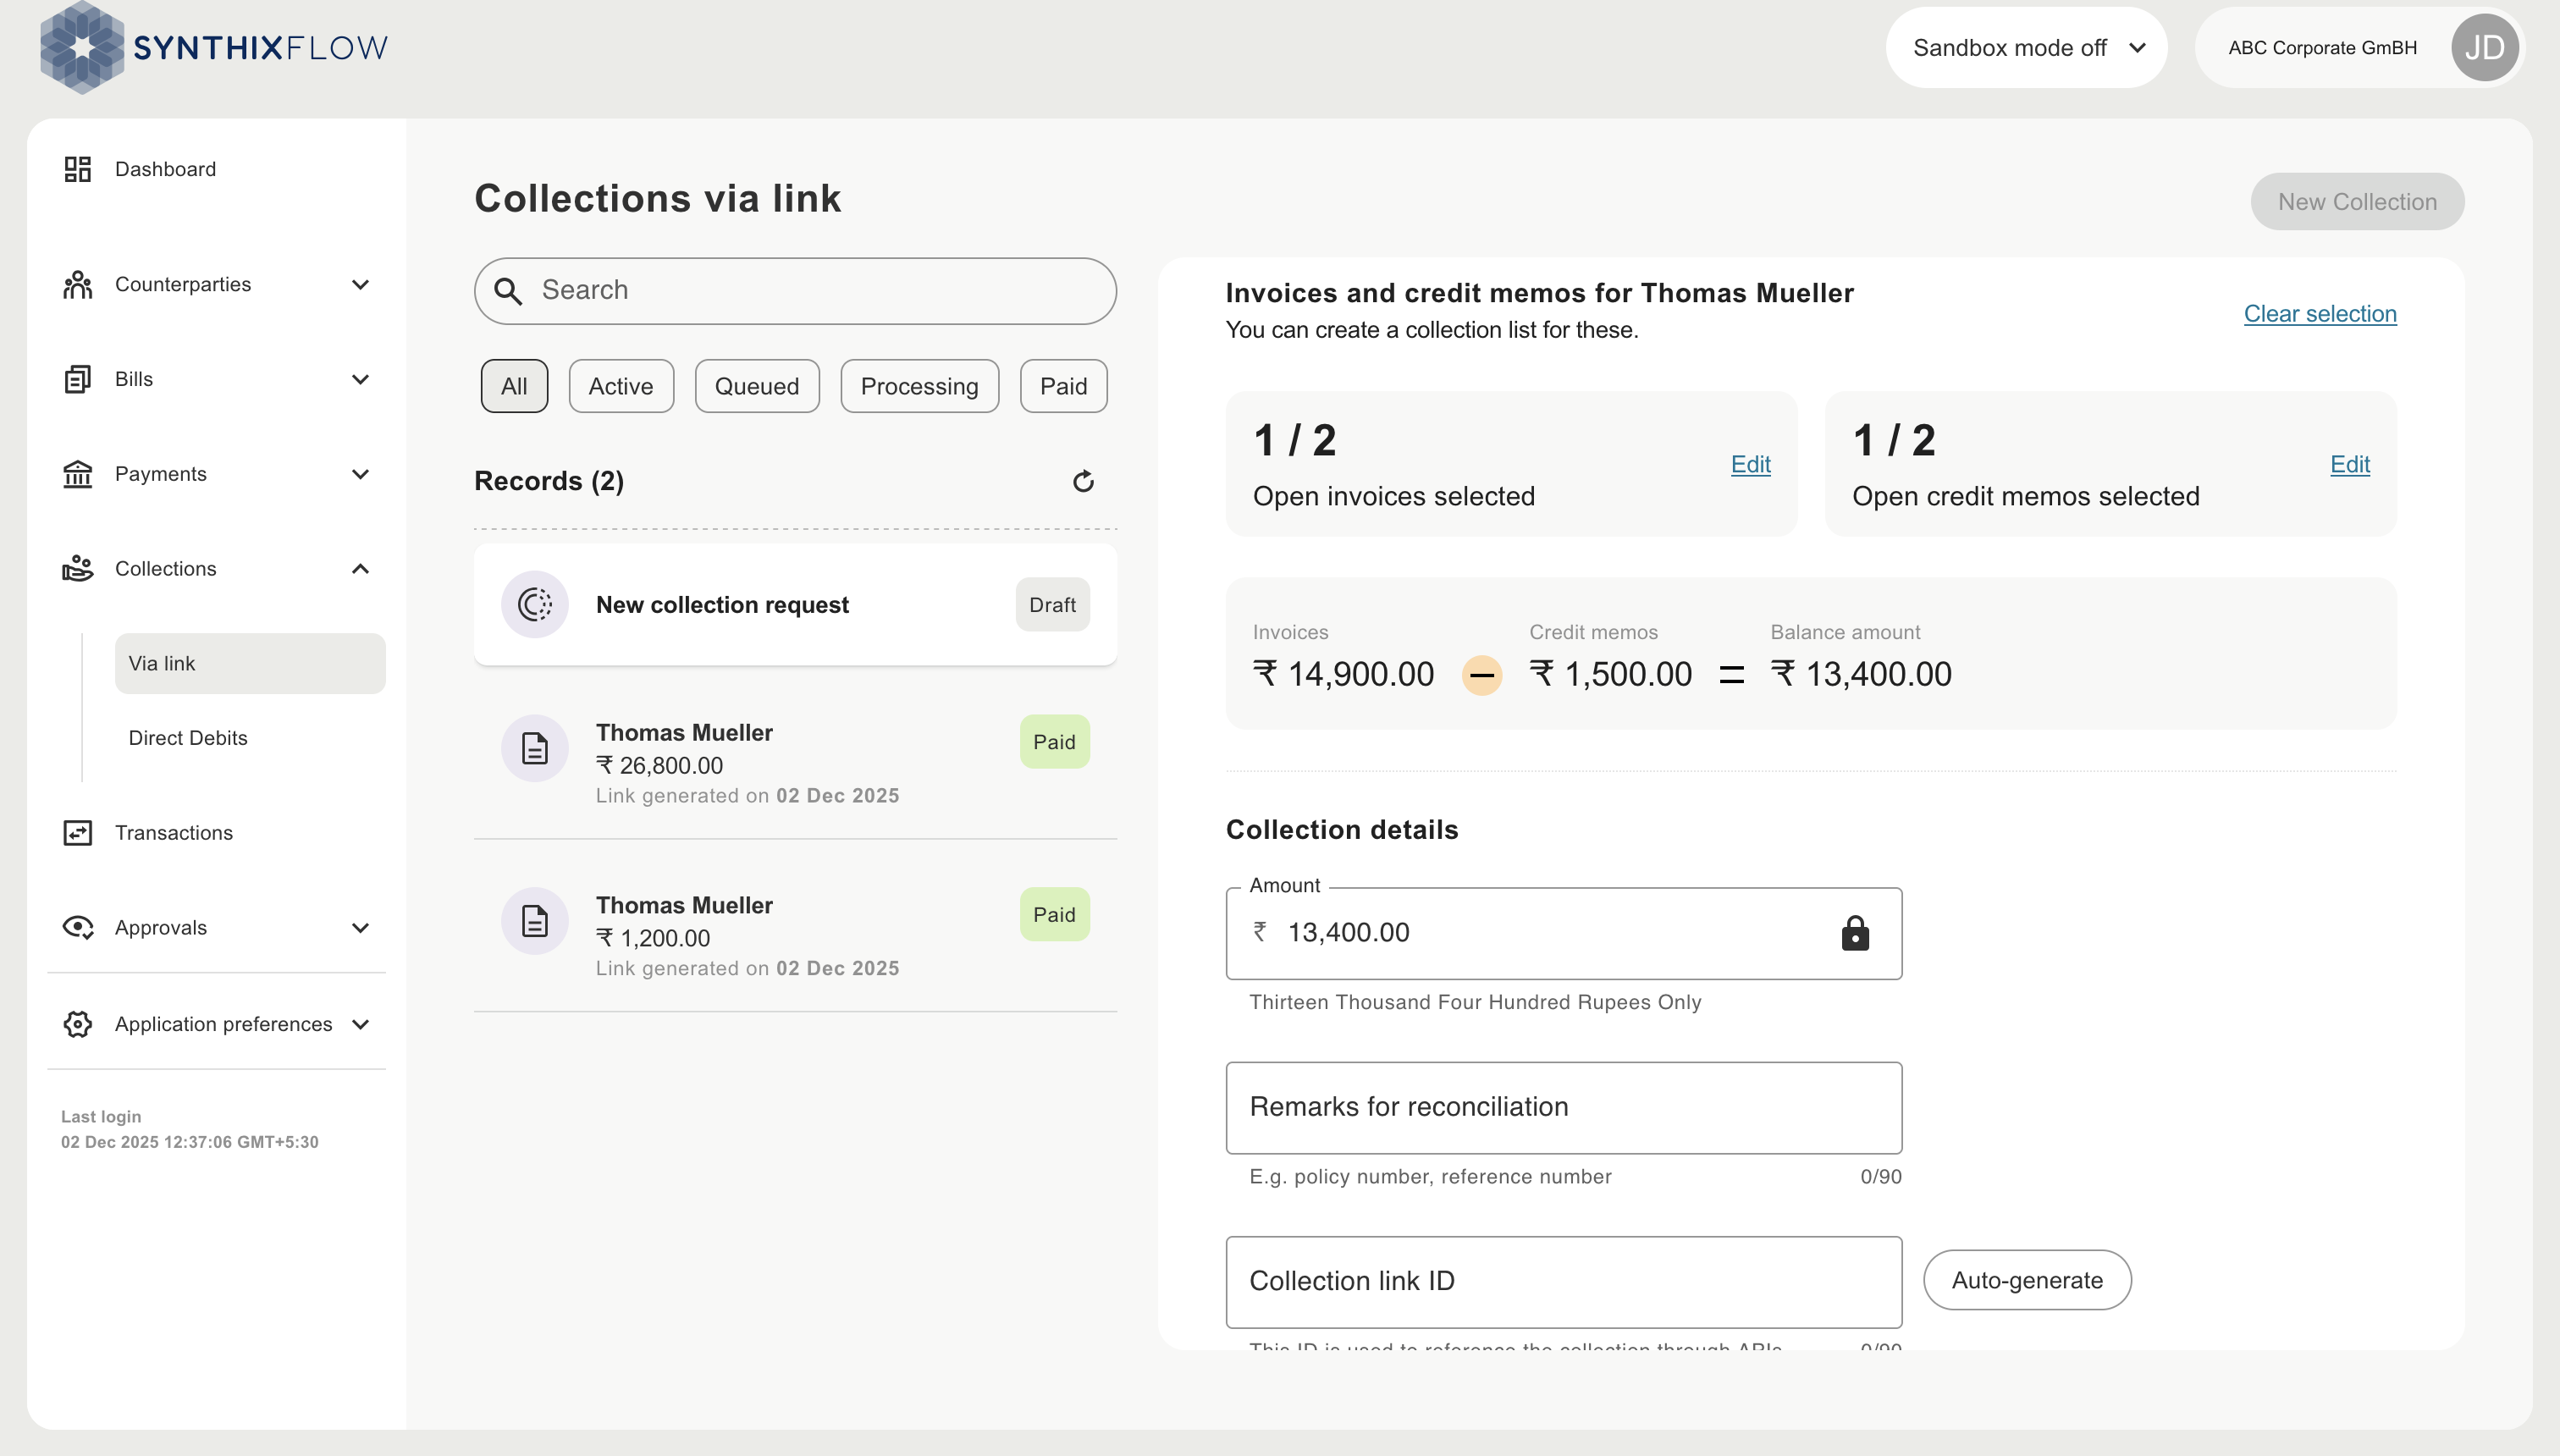Click Thirteen Thousand Four Hundred Rupees Only text

[1475, 1002]
